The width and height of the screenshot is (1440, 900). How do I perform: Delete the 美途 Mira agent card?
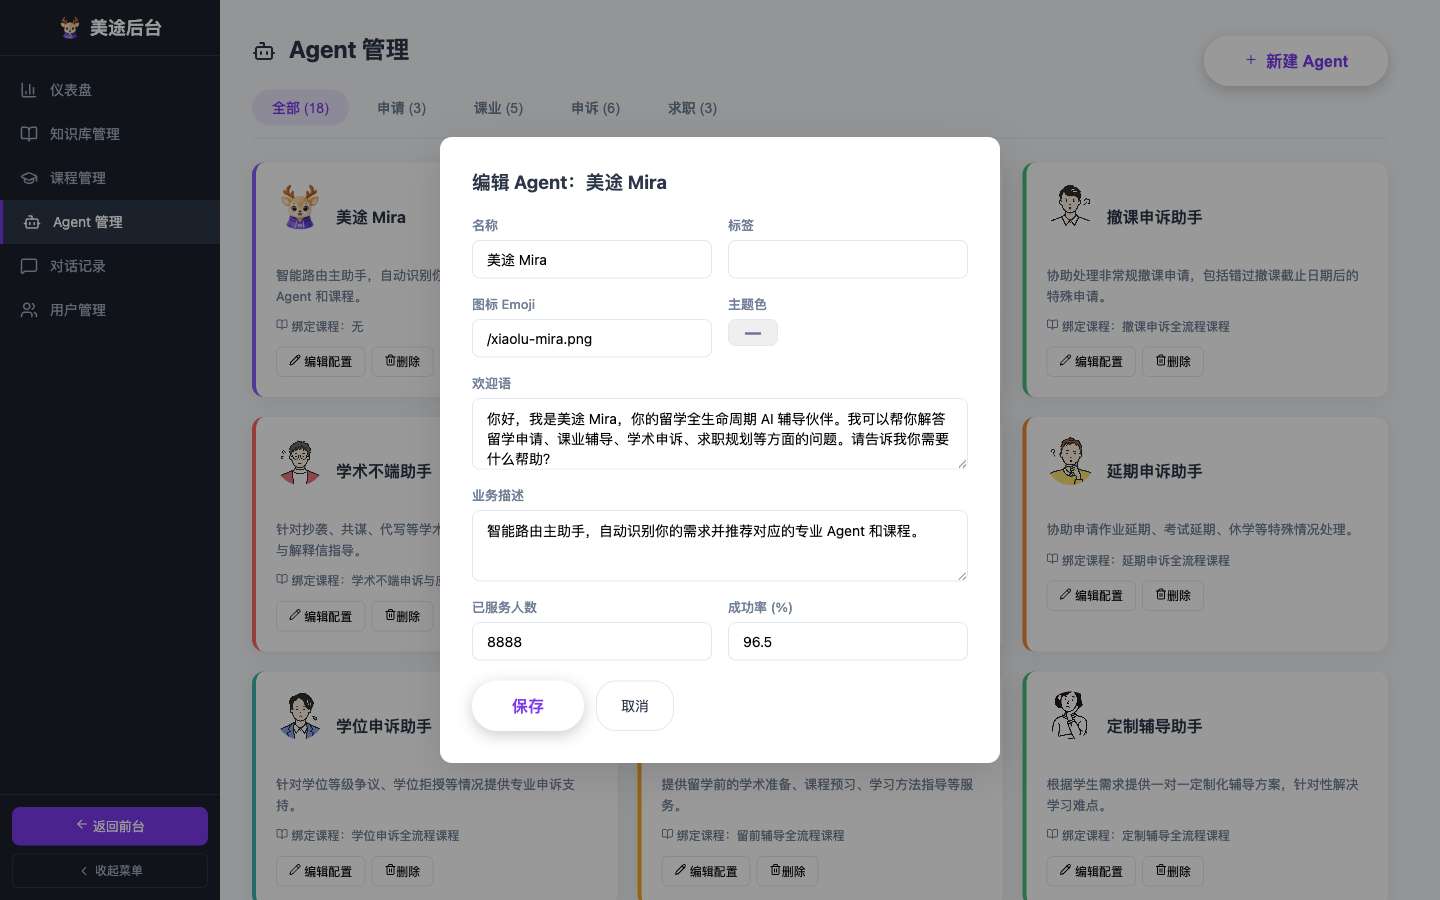click(403, 361)
